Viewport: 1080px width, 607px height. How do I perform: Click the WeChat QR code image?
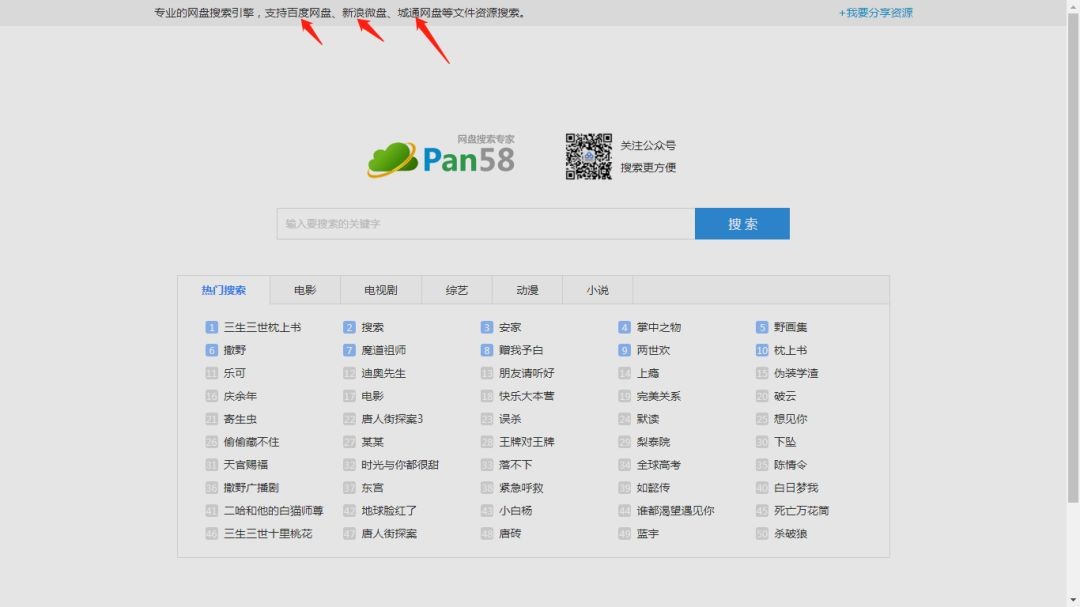click(588, 156)
